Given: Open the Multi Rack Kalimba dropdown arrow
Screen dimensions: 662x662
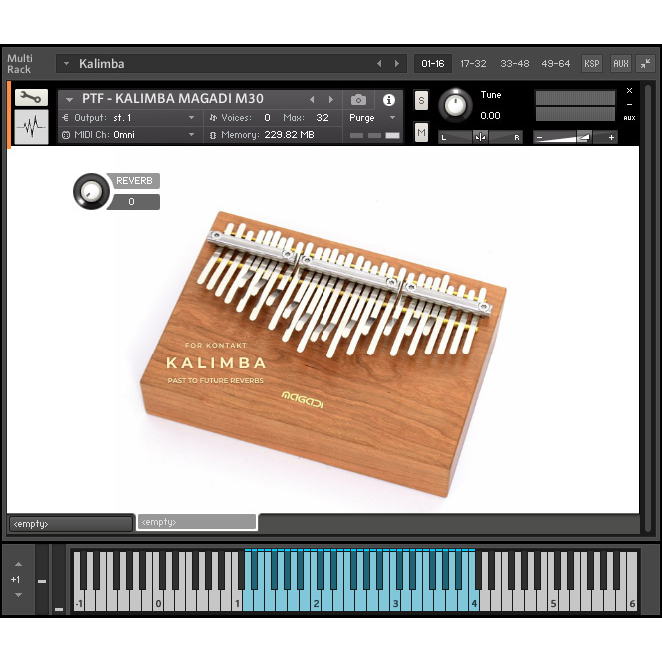Looking at the screenshot, I should tap(66, 64).
